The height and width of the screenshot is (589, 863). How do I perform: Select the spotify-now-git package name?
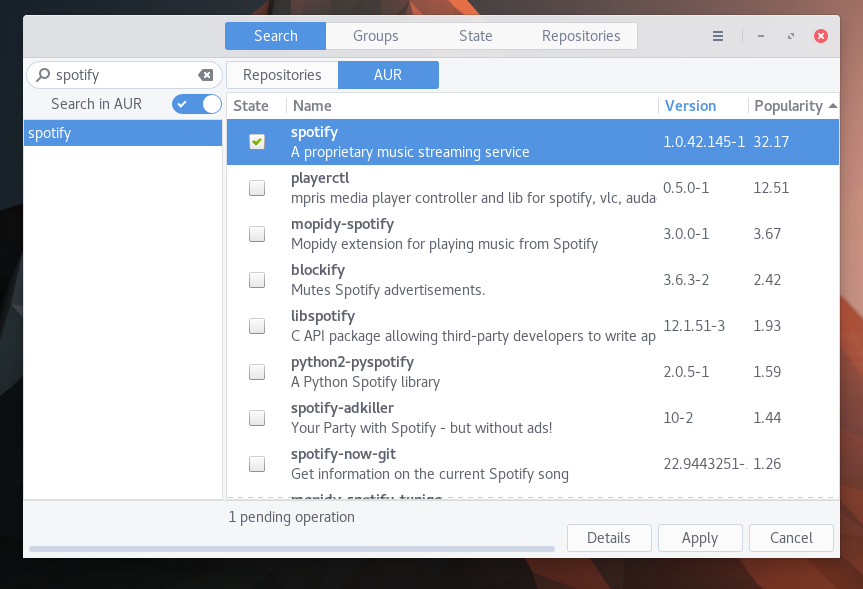pos(343,454)
